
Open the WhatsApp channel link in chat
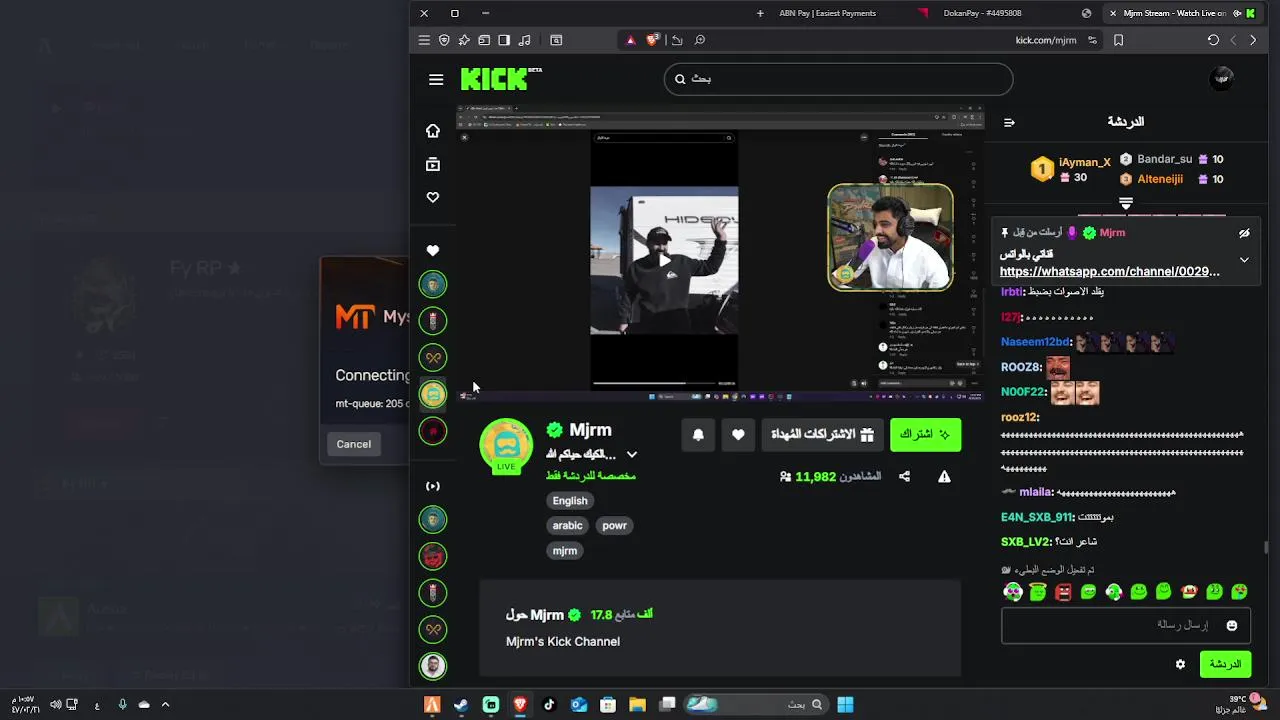[1109, 271]
